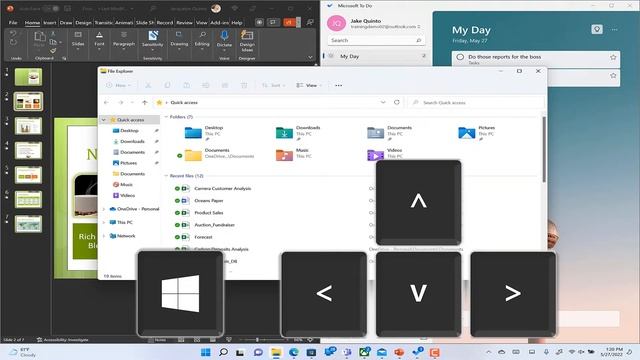Click Redo in the PowerPoint ribbon
Image resolution: width=640 pixels, height=360 pixels.
point(13,42)
